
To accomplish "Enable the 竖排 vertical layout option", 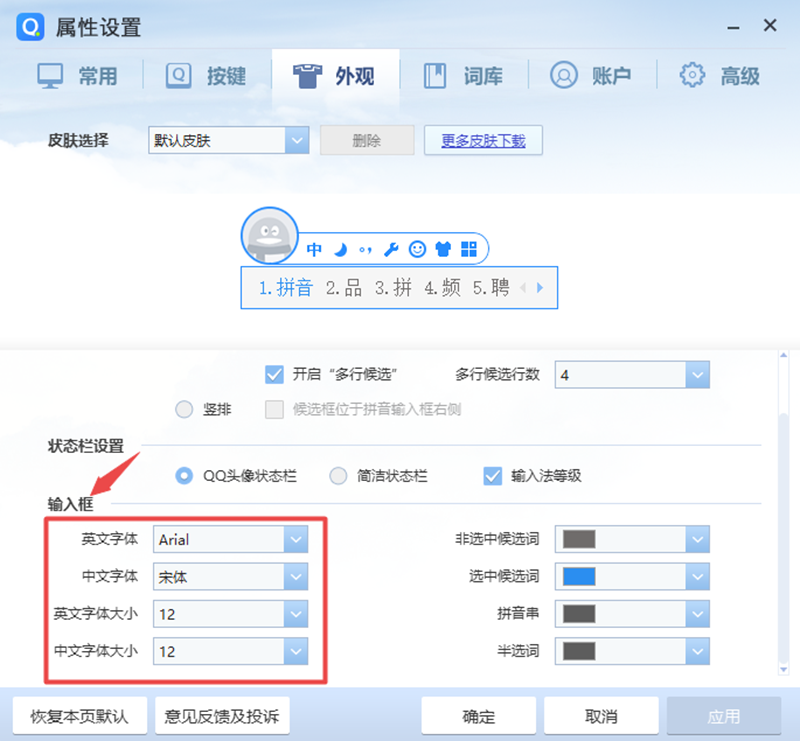I will (183, 409).
